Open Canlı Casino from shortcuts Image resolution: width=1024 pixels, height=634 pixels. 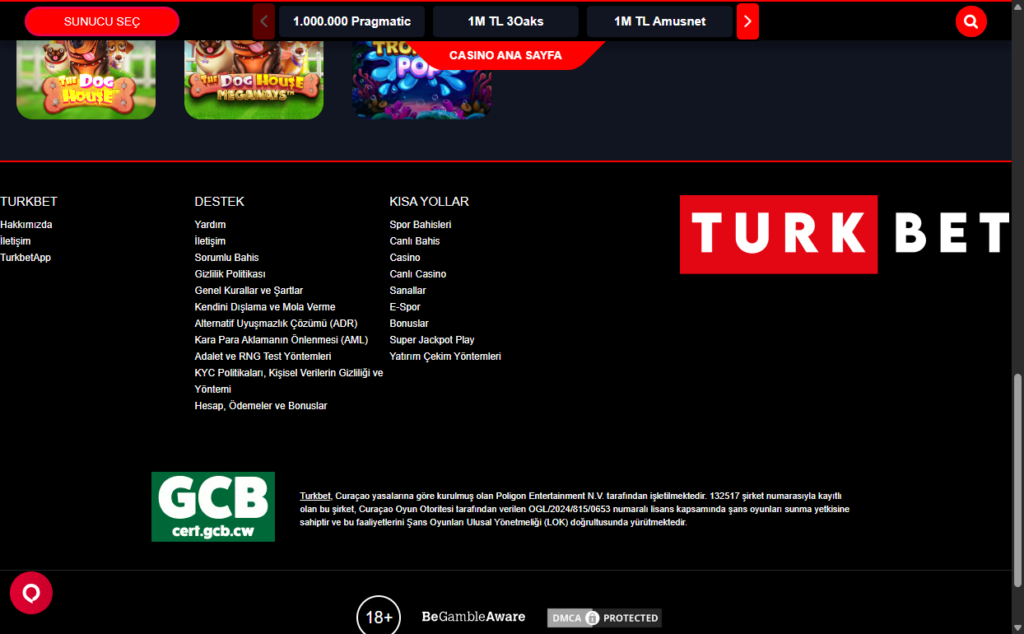coord(418,273)
